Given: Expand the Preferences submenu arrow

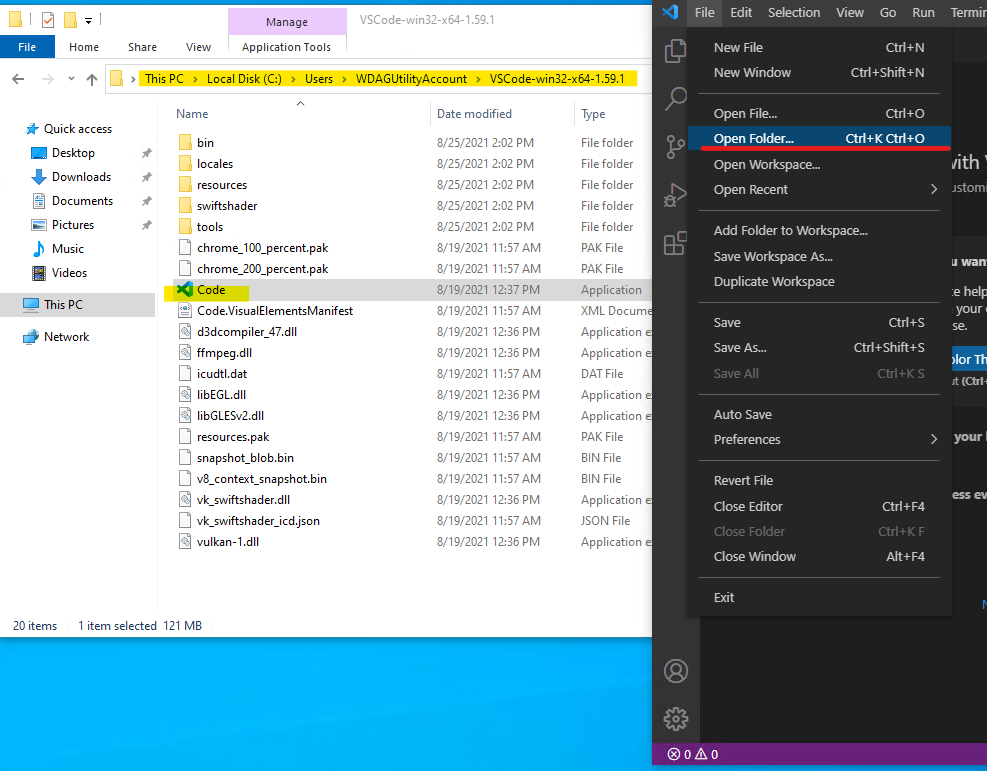Looking at the screenshot, I should pyautogui.click(x=933, y=439).
